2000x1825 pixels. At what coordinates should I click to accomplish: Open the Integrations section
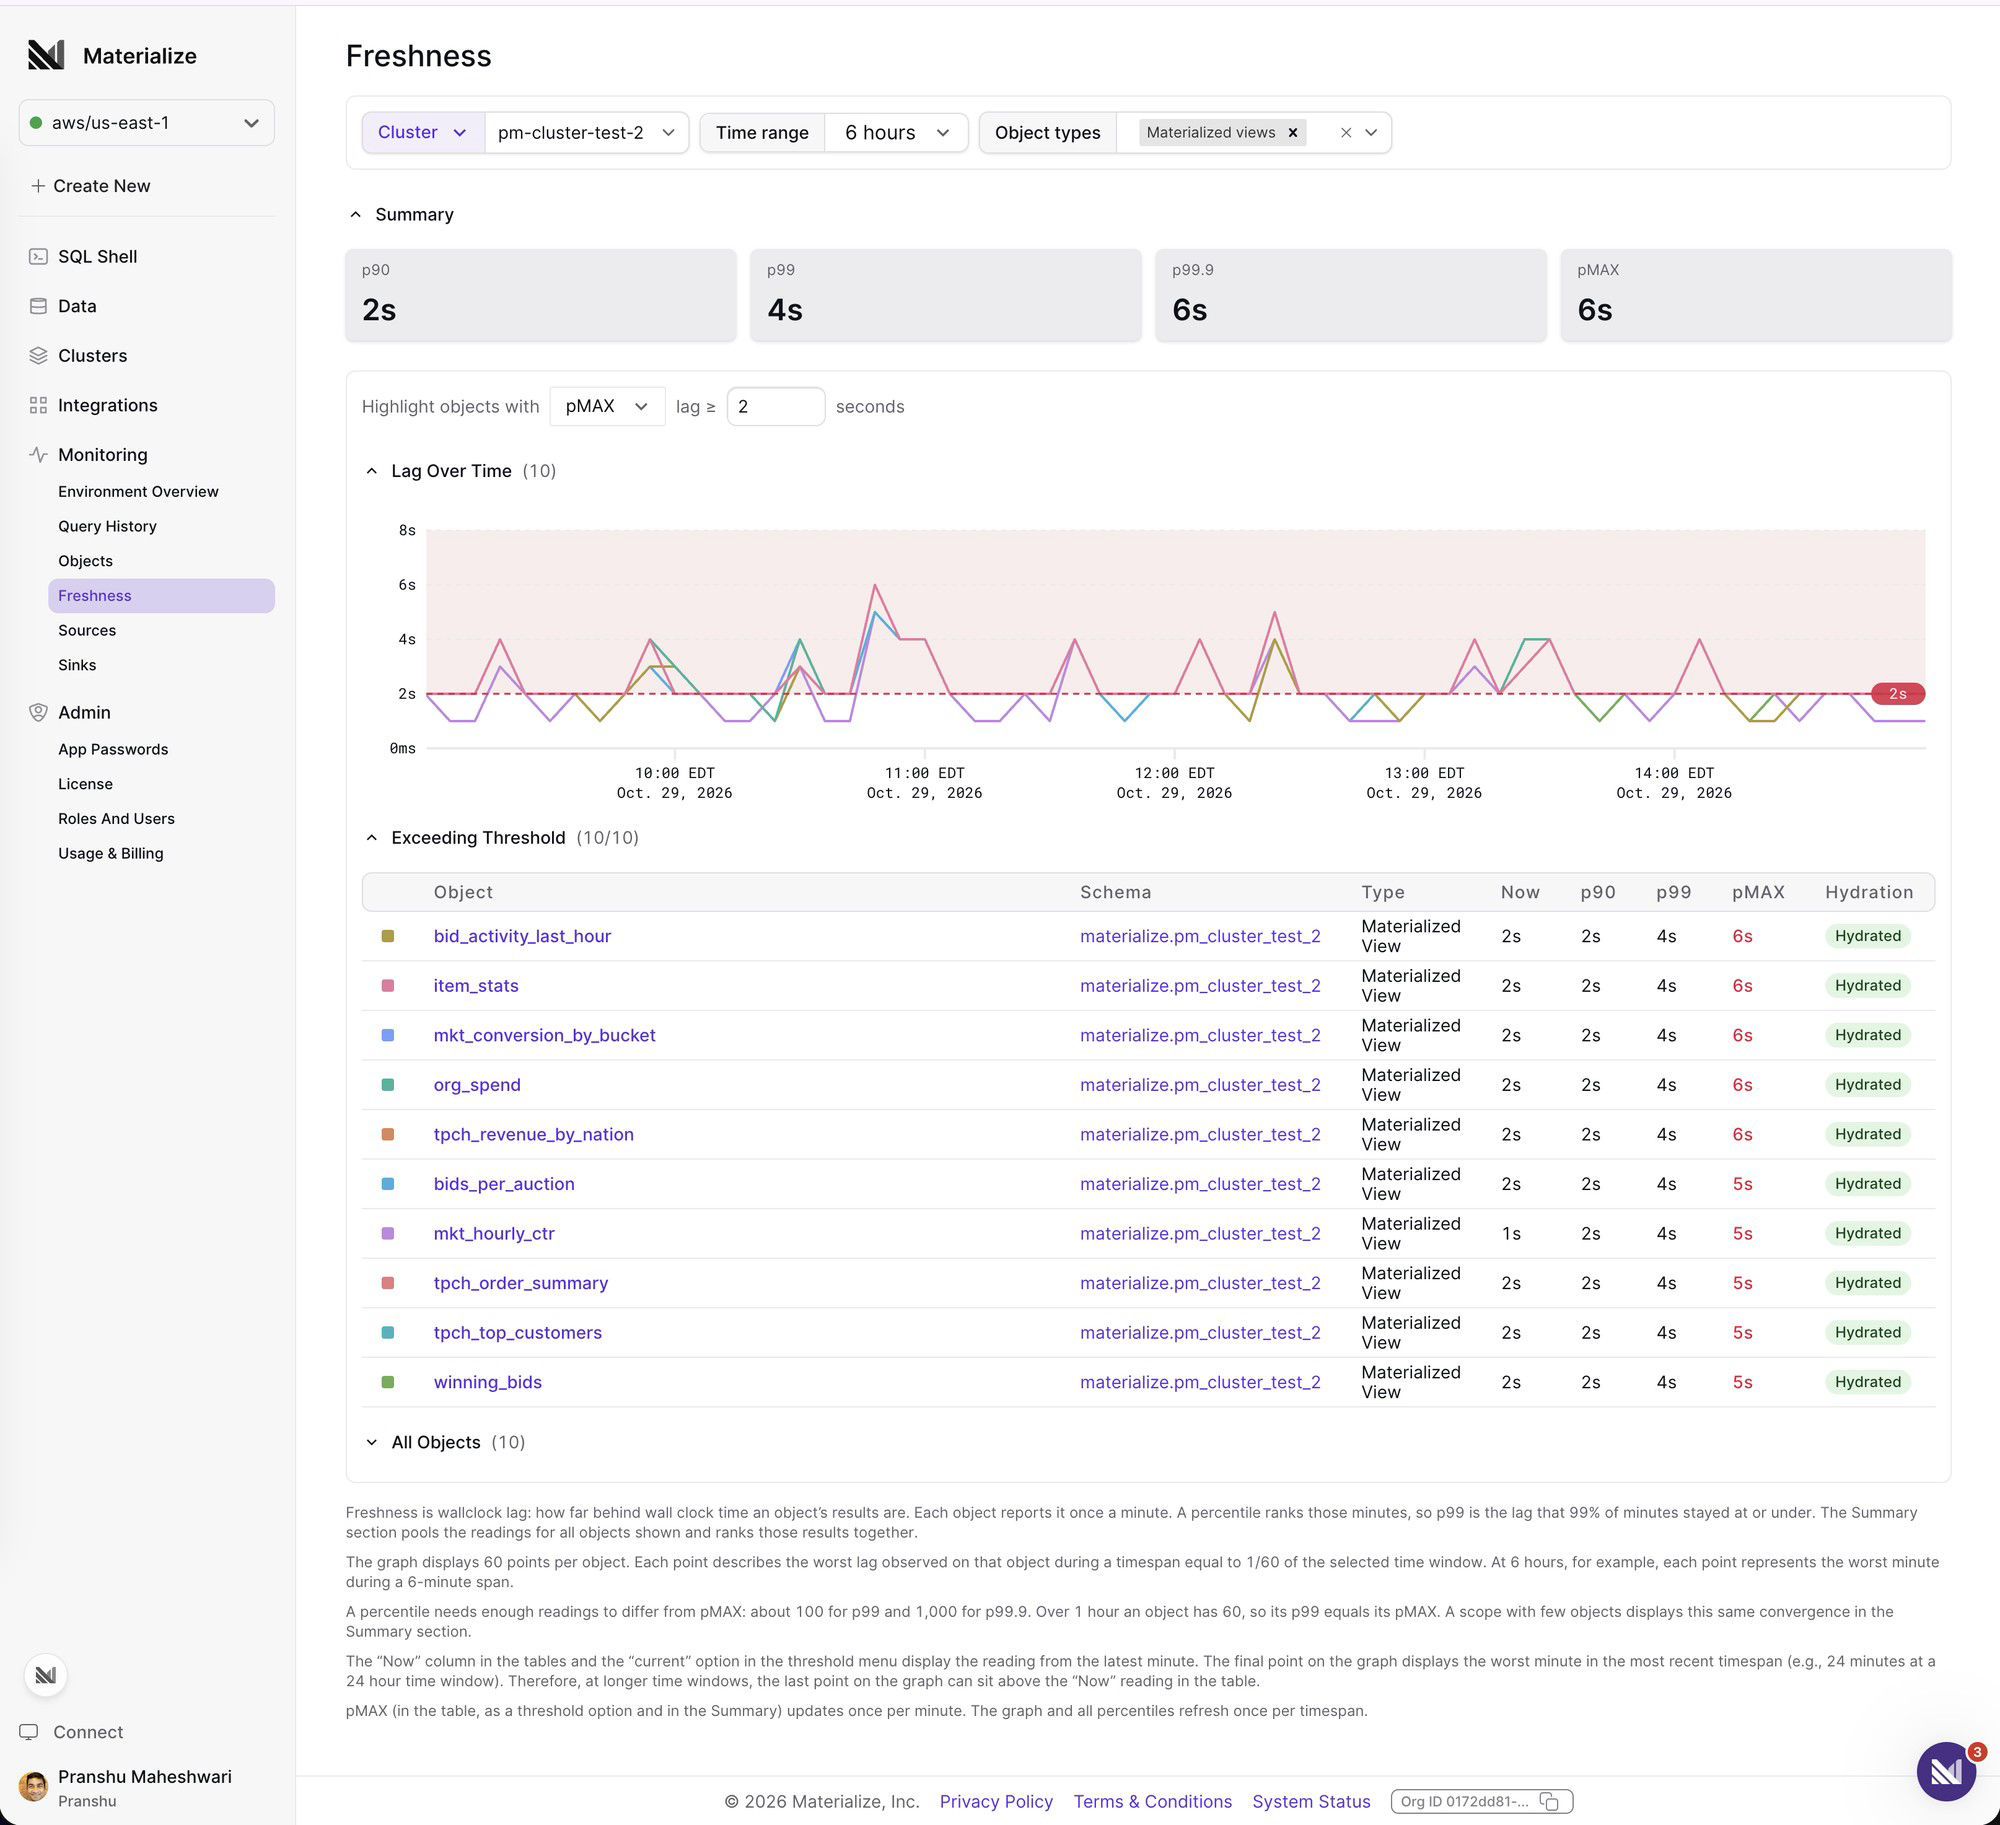pyautogui.click(x=107, y=405)
